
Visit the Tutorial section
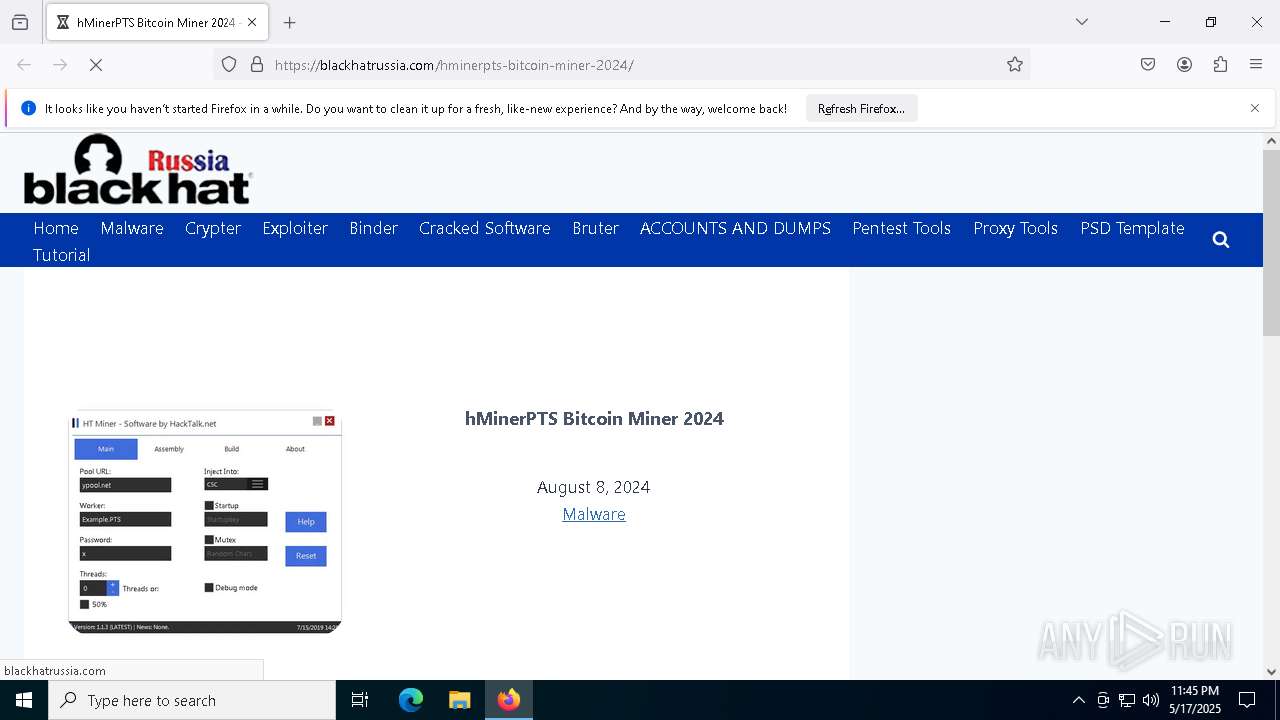(62, 255)
